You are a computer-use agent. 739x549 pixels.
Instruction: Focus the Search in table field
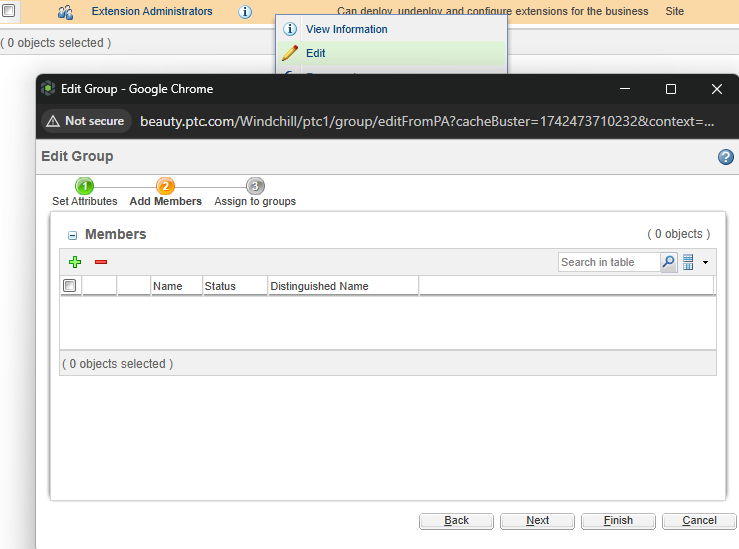(x=609, y=262)
